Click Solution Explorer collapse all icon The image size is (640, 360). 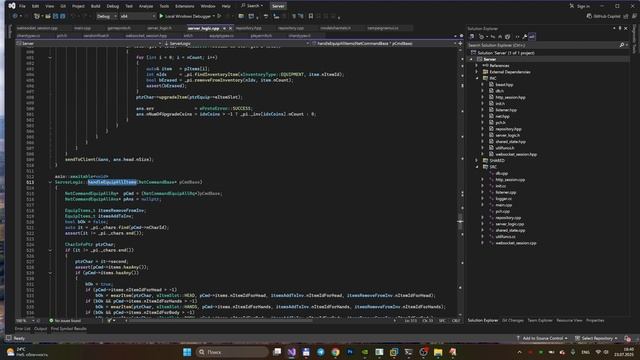click(x=500, y=37)
